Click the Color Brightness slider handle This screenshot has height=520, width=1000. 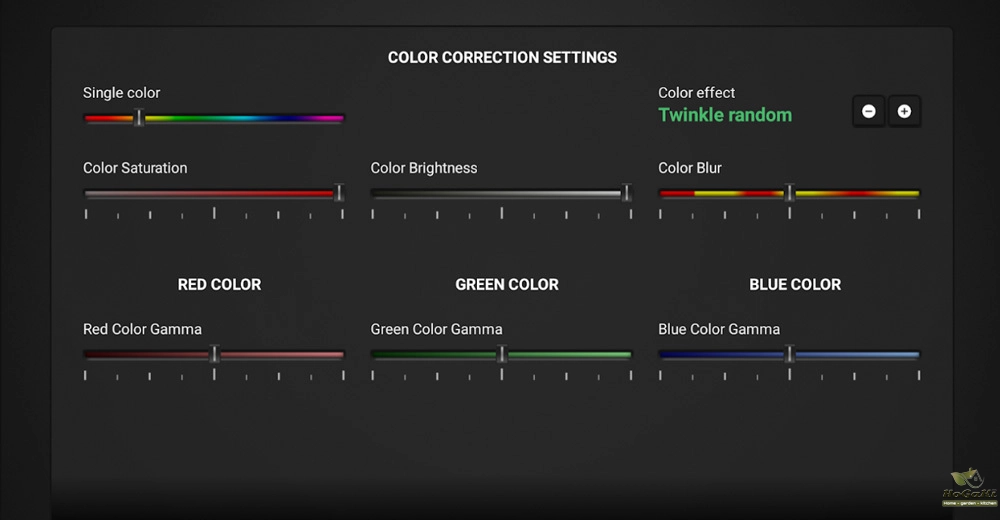627,193
